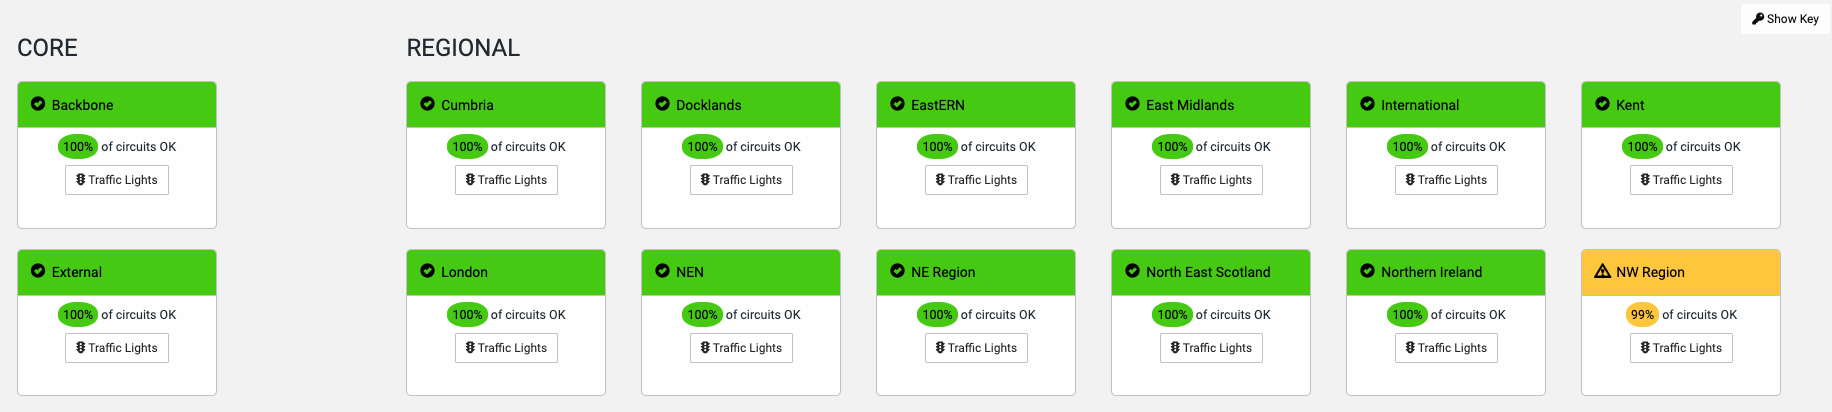Screen dimensions: 1832x412
Task: Click the Cumbria status check icon
Action: 427,104
